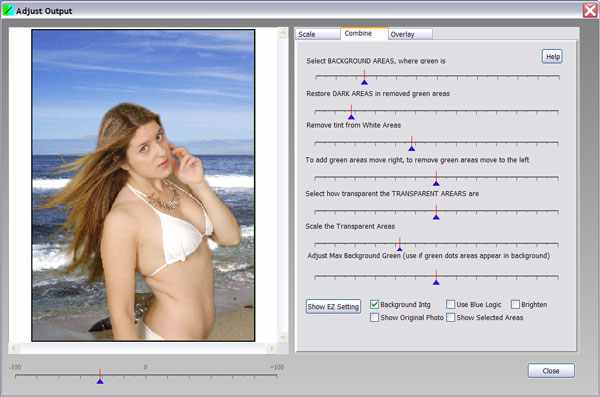This screenshot has height=397, width=600.
Task: Click the Help button
Action: click(x=552, y=57)
